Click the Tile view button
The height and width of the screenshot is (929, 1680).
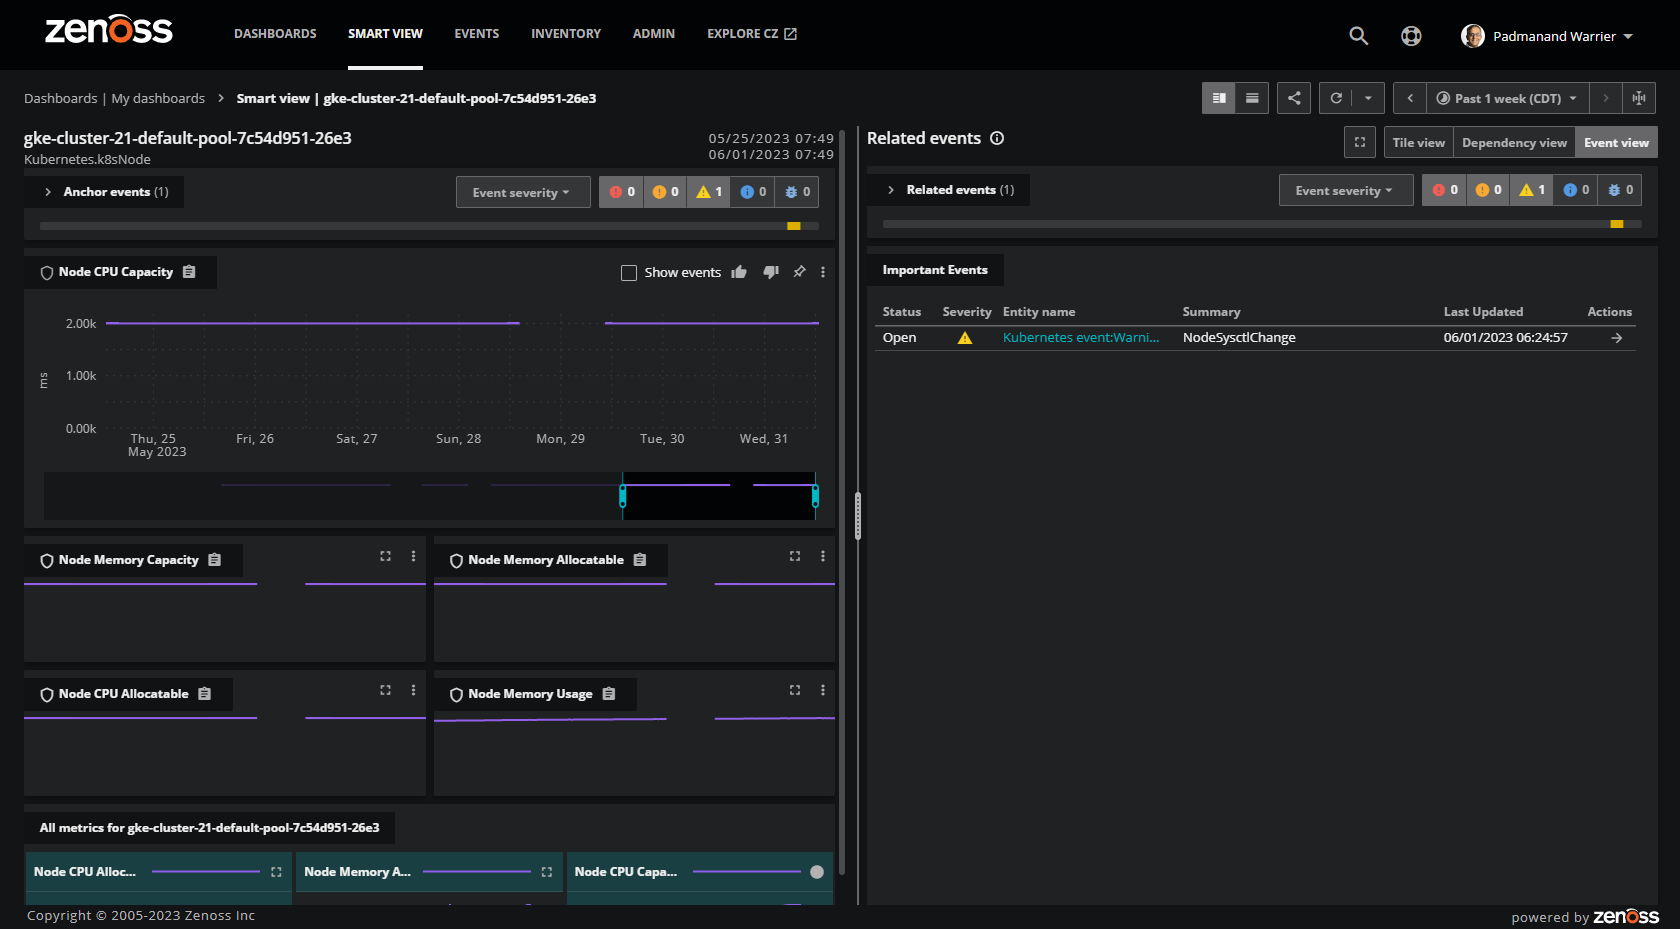[1418, 143]
